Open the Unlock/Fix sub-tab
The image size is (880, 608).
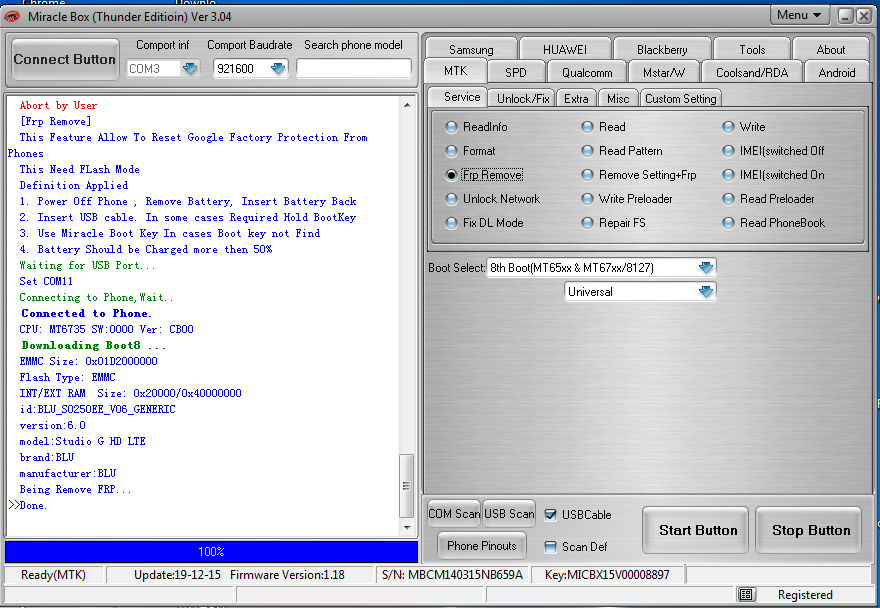522,99
